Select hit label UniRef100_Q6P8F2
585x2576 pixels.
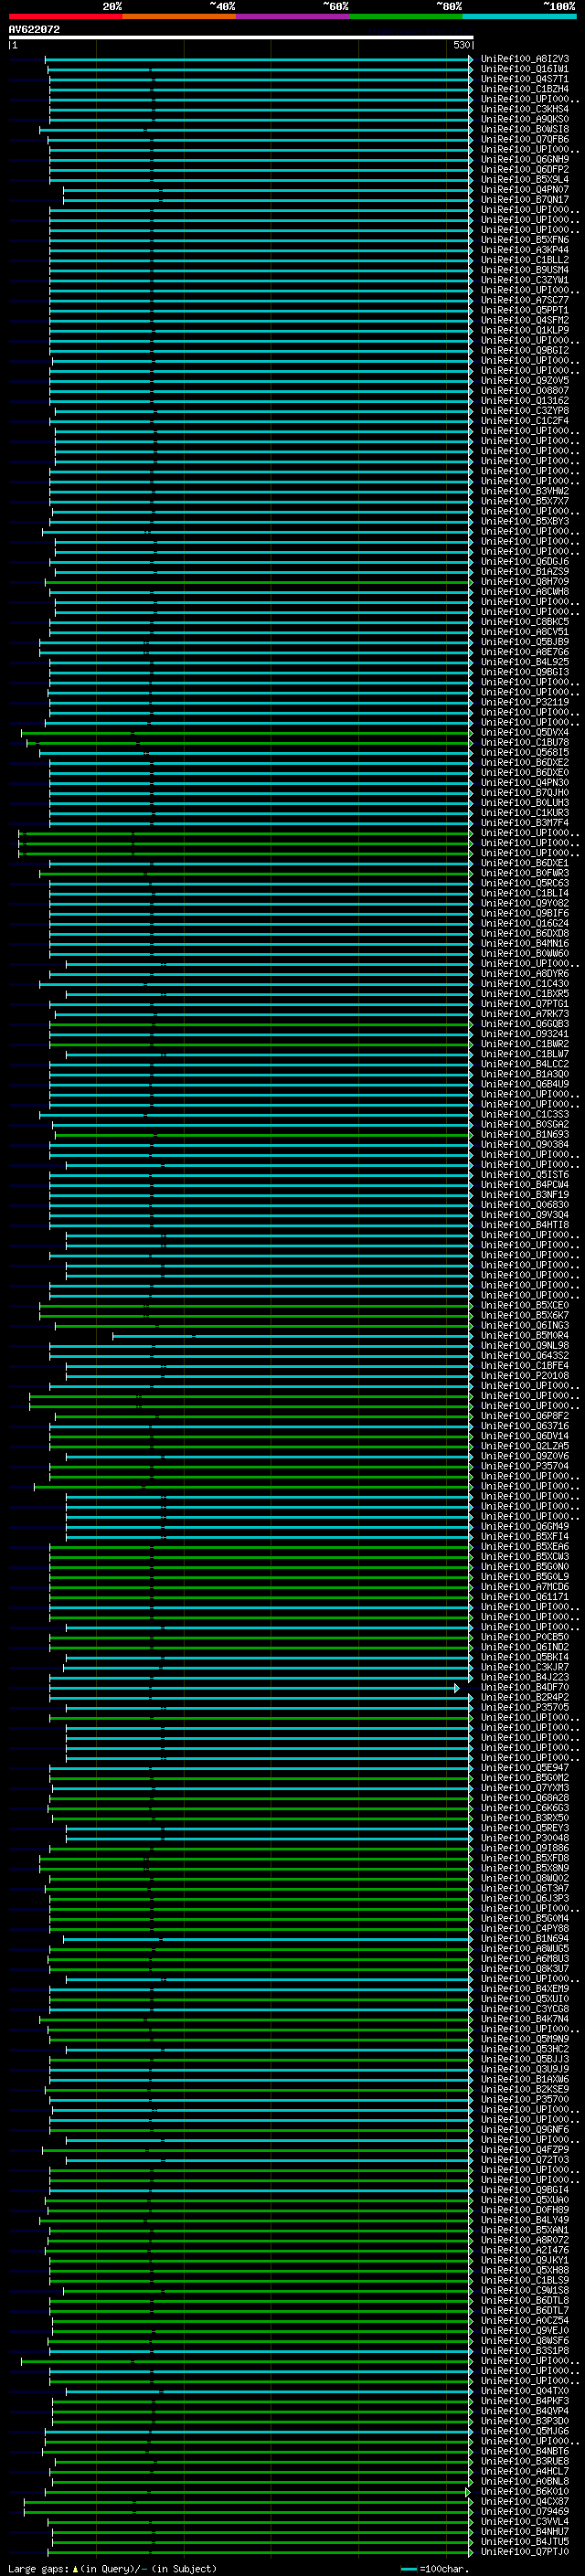tap(524, 1416)
